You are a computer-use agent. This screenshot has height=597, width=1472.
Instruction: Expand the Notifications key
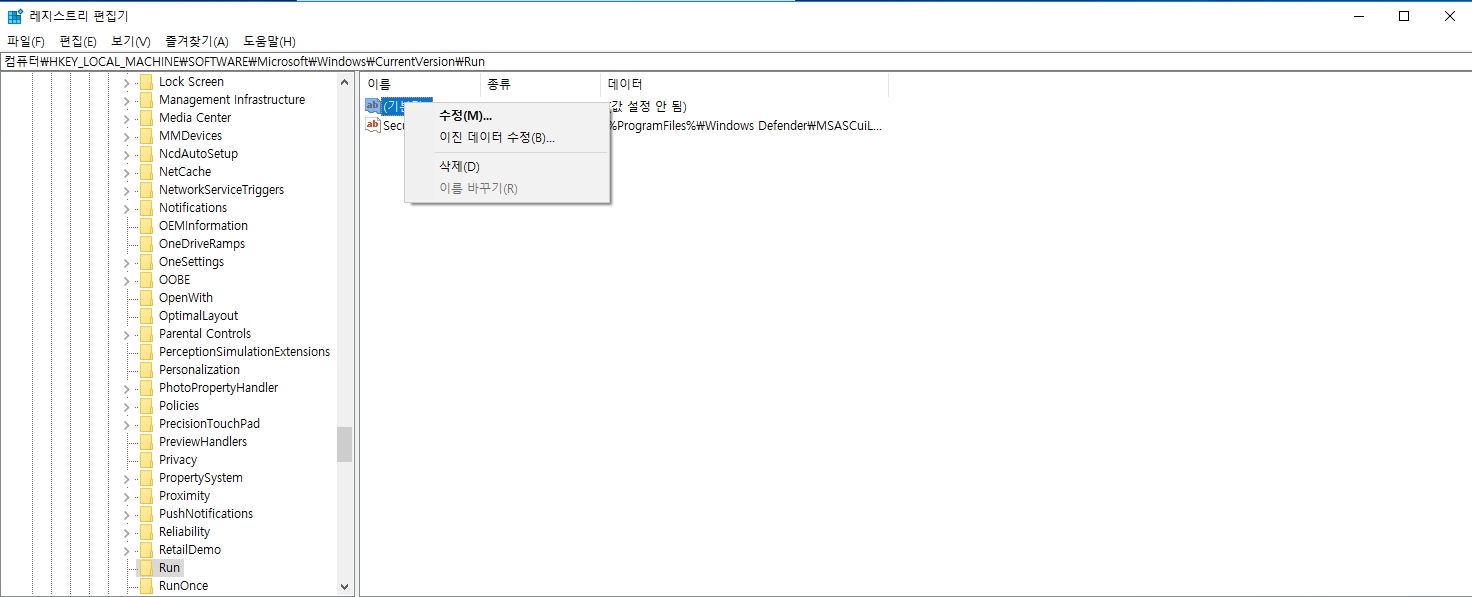(127, 208)
